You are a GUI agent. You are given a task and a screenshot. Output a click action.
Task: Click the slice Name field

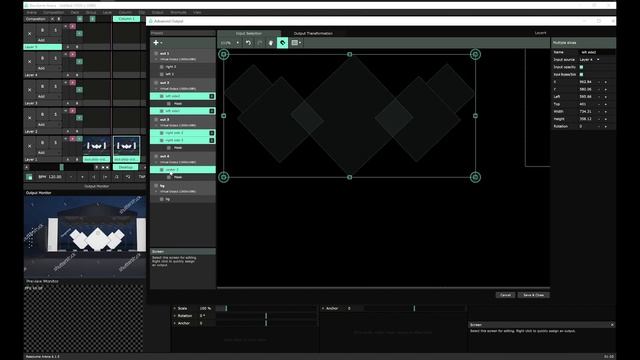(x=597, y=52)
